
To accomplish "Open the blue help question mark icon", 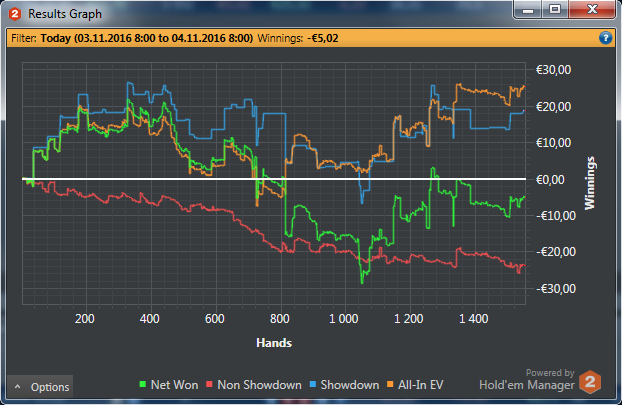I will tap(605, 38).
